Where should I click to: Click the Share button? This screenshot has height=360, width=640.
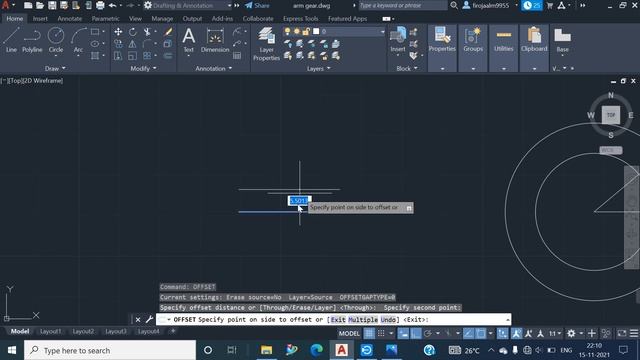coord(257,5)
